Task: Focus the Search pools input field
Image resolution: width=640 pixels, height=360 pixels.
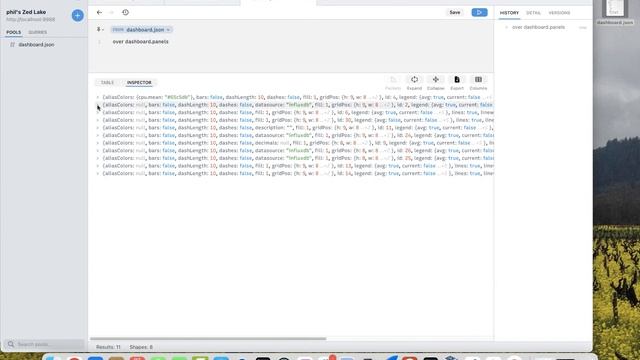Action: 44,344
